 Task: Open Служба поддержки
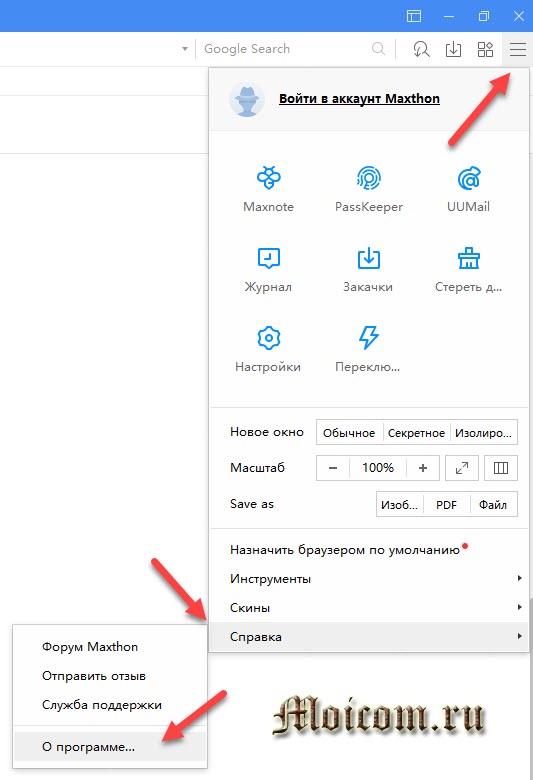tap(109, 705)
